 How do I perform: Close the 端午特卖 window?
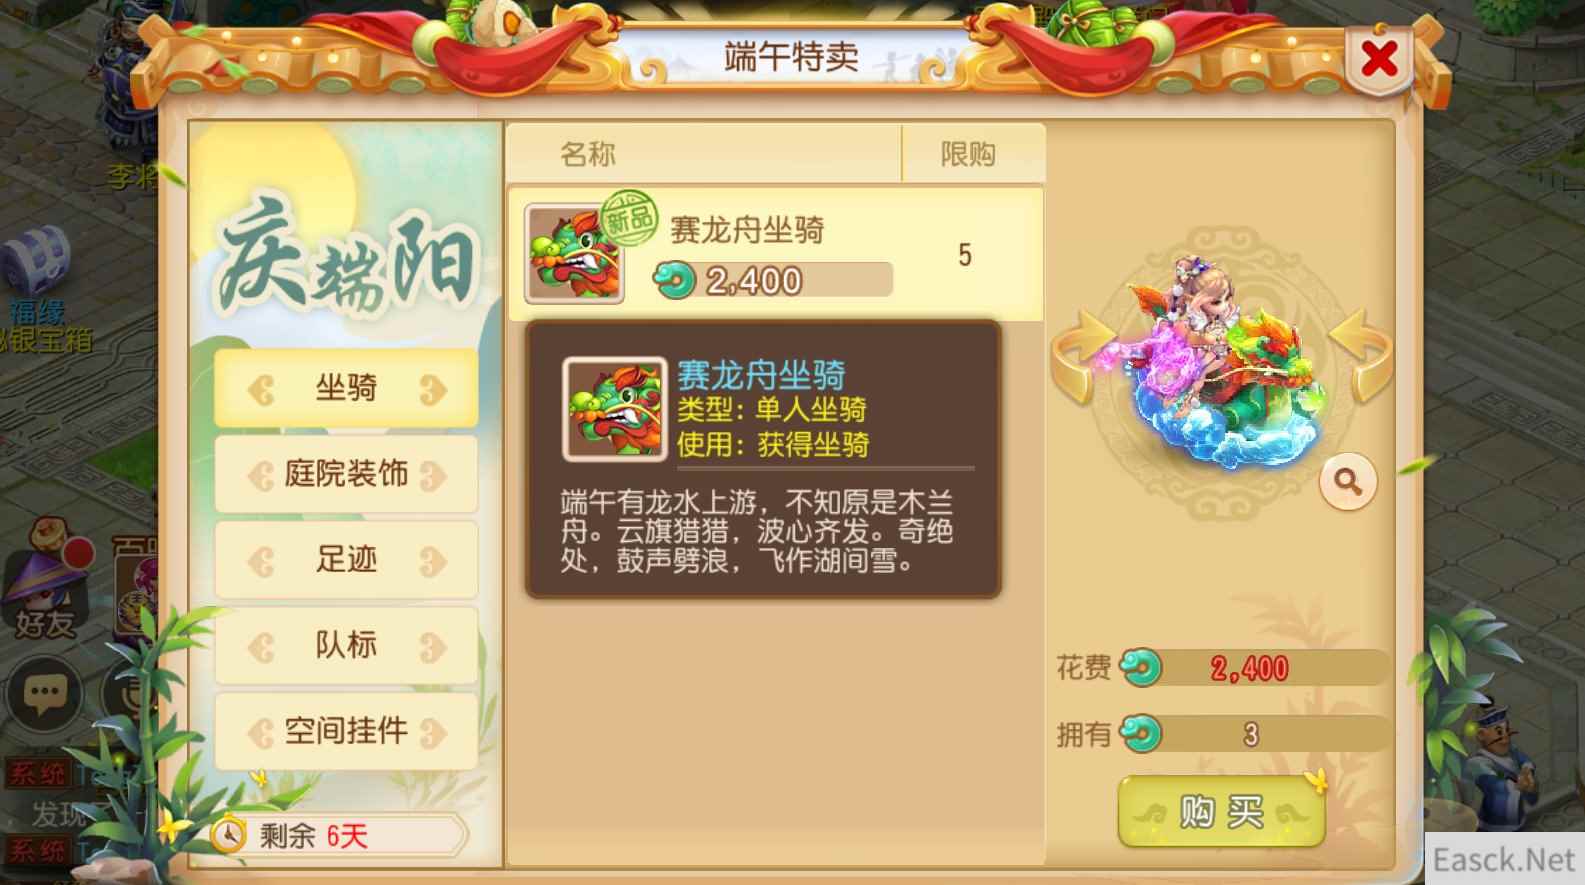1379,60
